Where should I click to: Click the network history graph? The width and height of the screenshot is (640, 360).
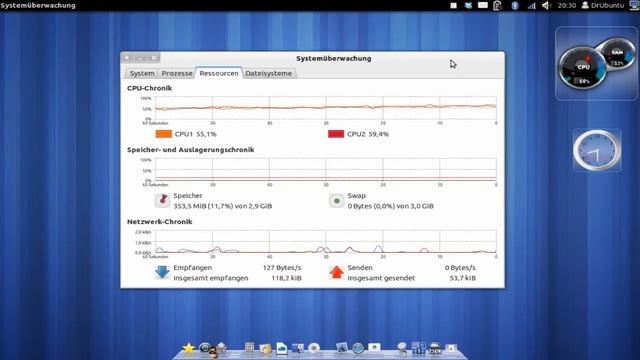click(x=326, y=242)
